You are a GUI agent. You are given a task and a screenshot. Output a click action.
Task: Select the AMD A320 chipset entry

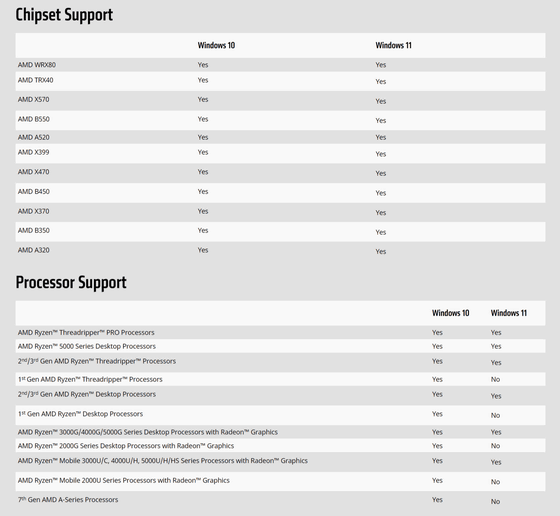pos(34,250)
